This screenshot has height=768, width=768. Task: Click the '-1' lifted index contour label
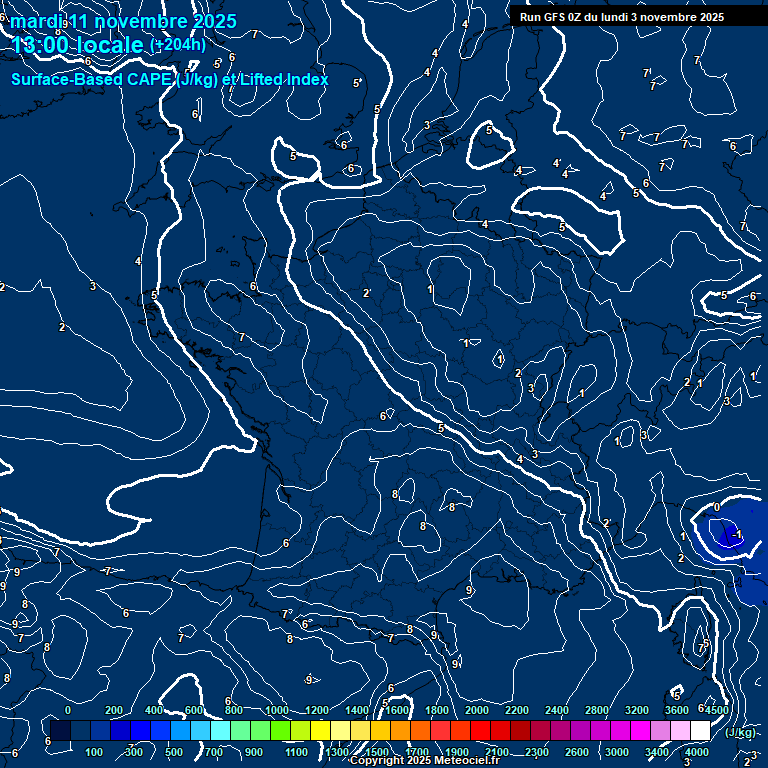pos(737,534)
